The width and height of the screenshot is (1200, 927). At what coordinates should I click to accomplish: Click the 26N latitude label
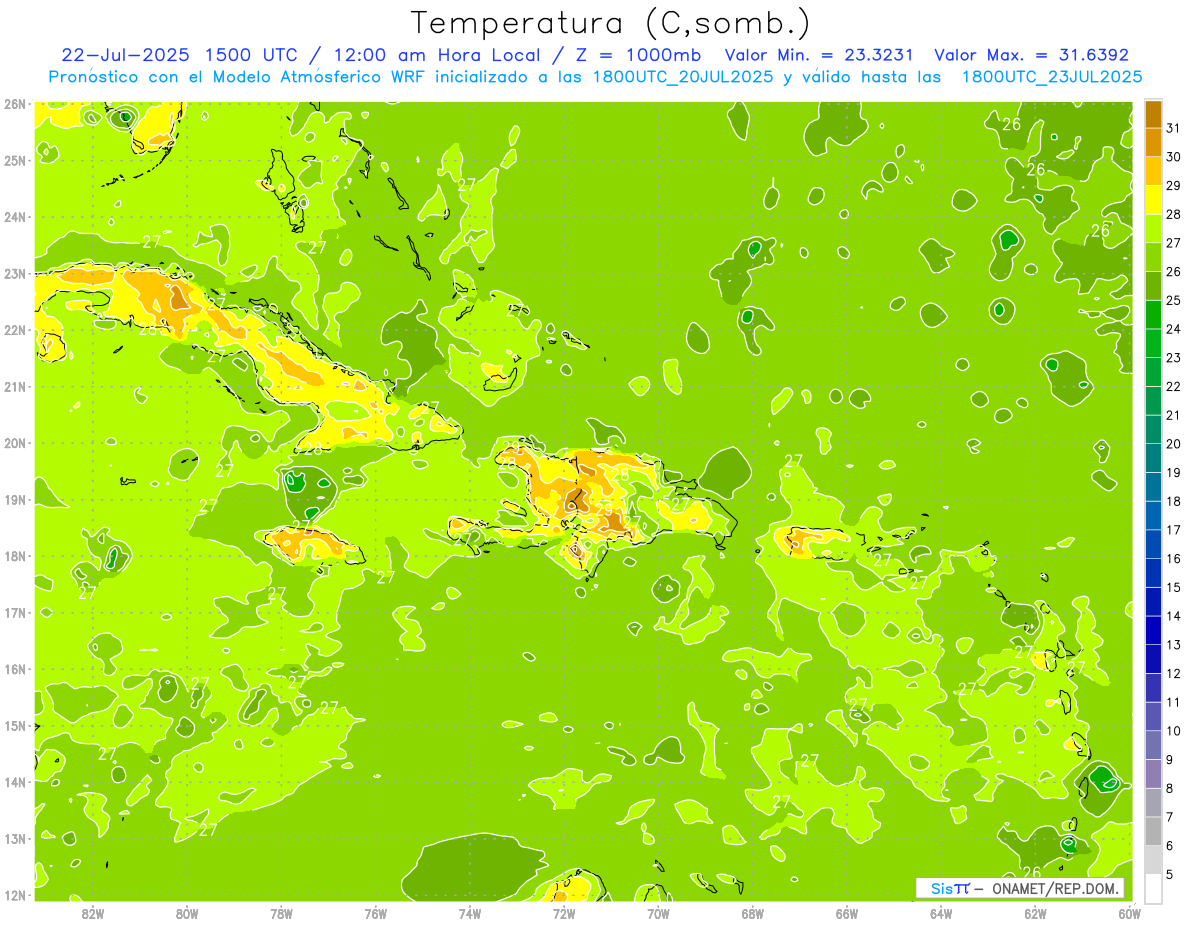point(14,103)
